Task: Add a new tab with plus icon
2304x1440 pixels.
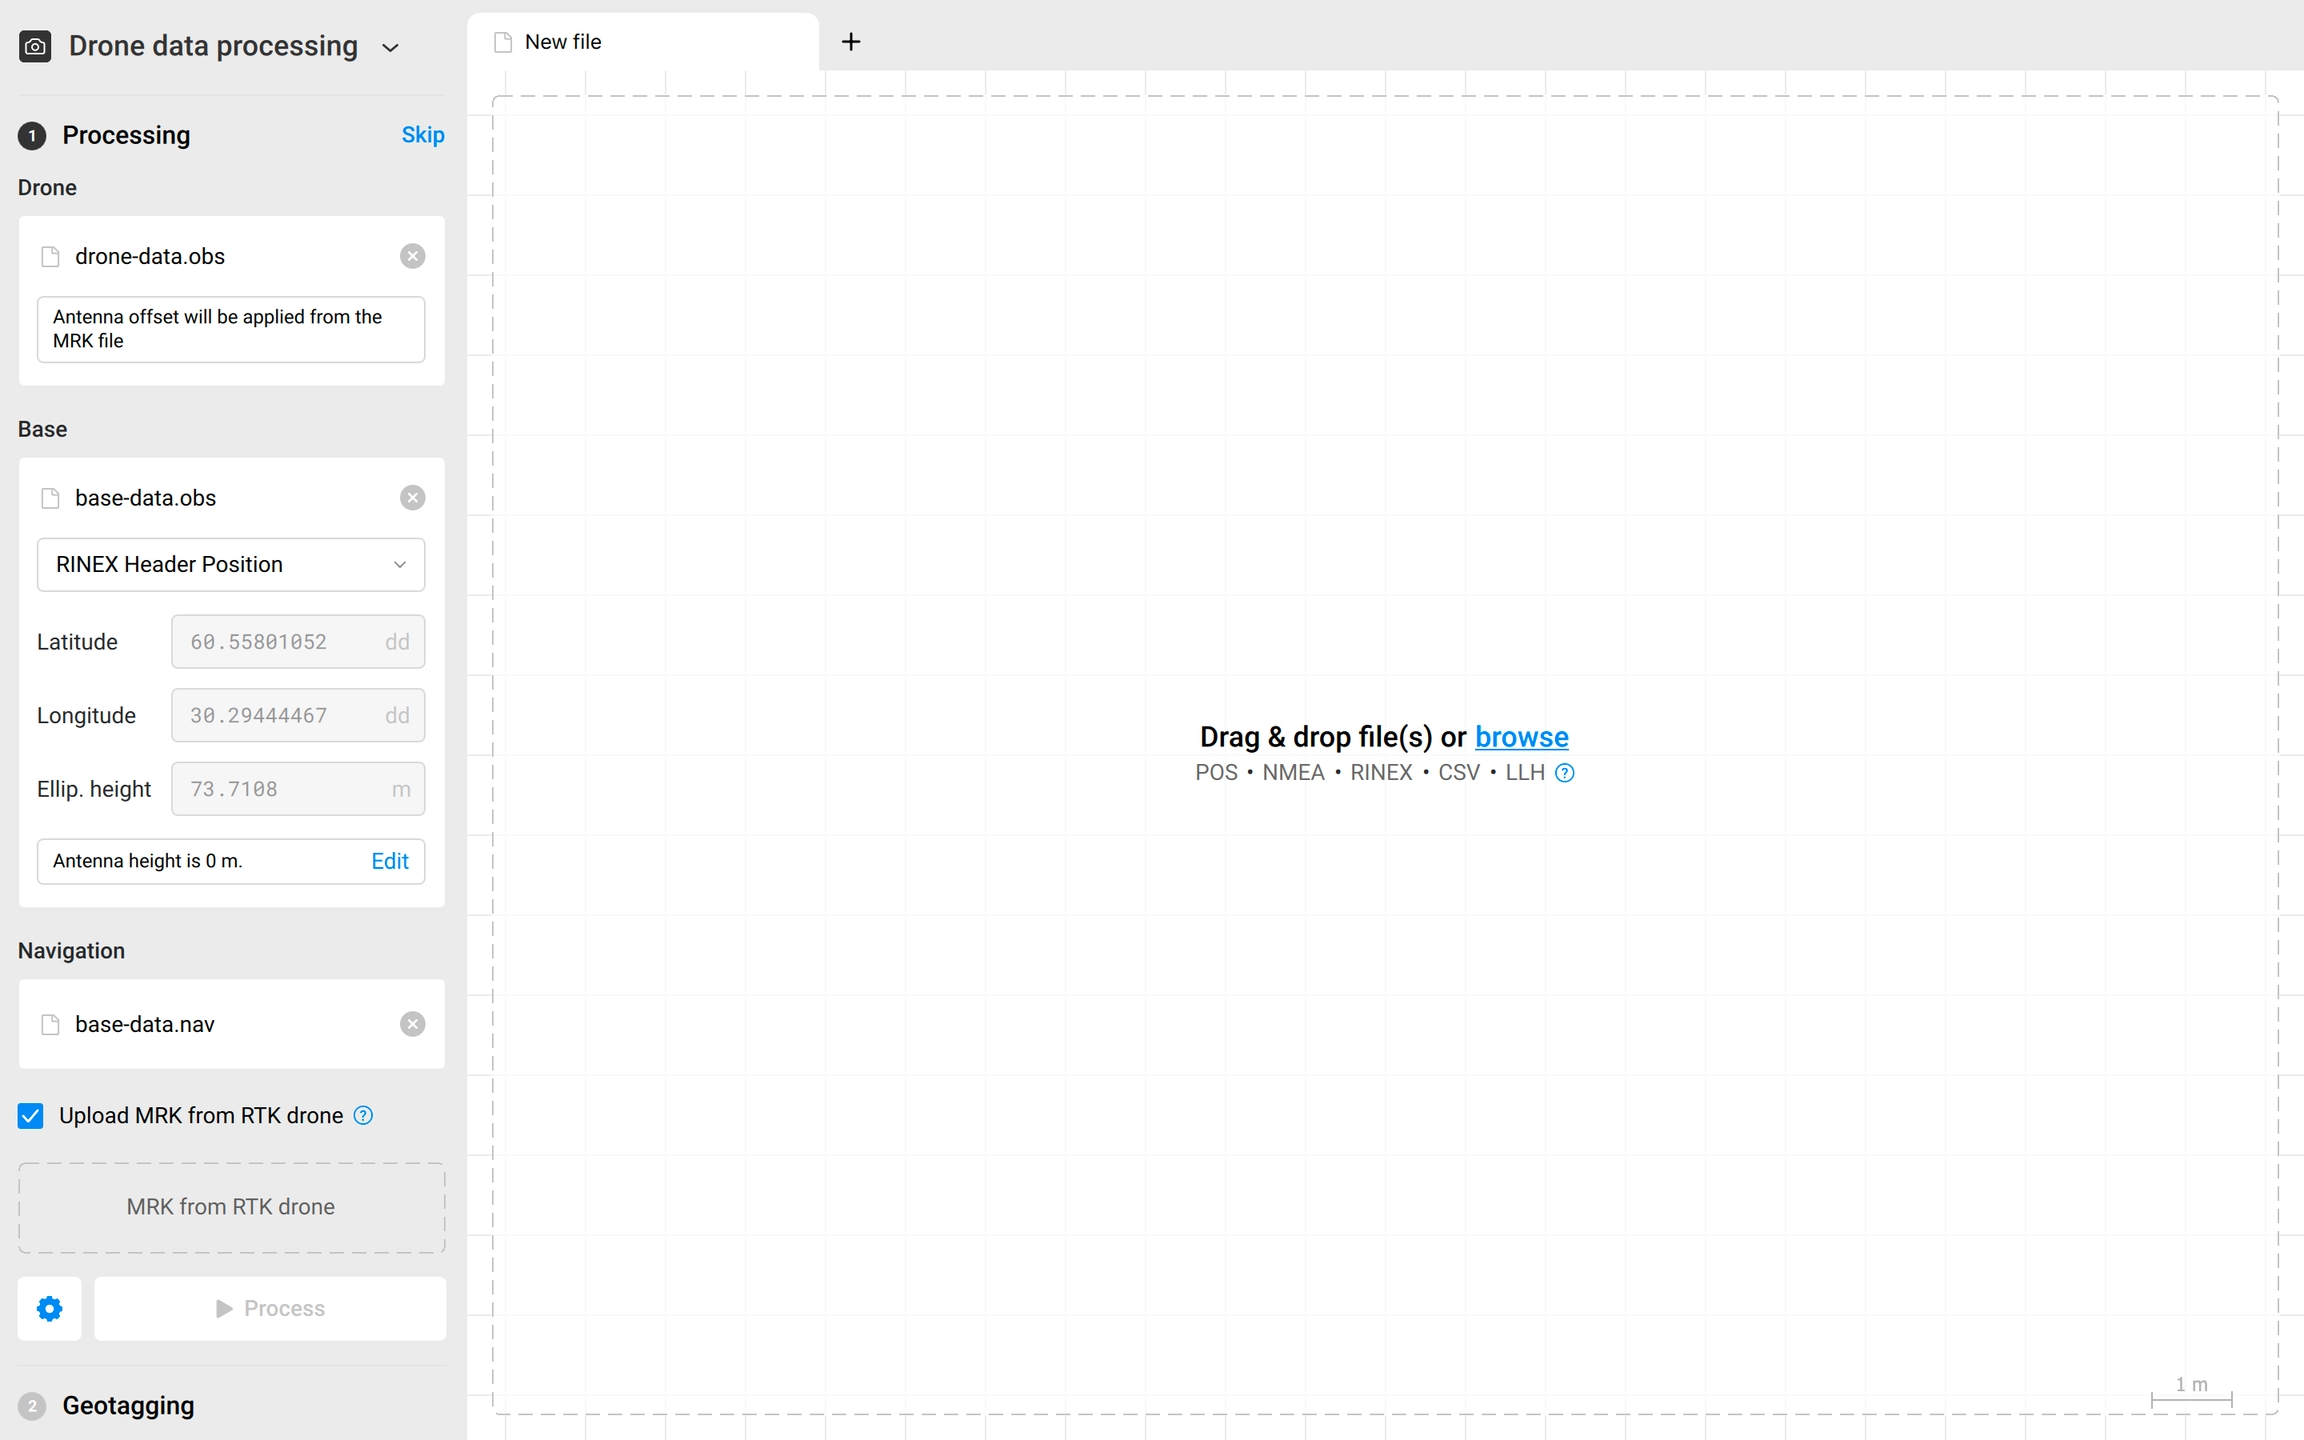Action: click(851, 42)
